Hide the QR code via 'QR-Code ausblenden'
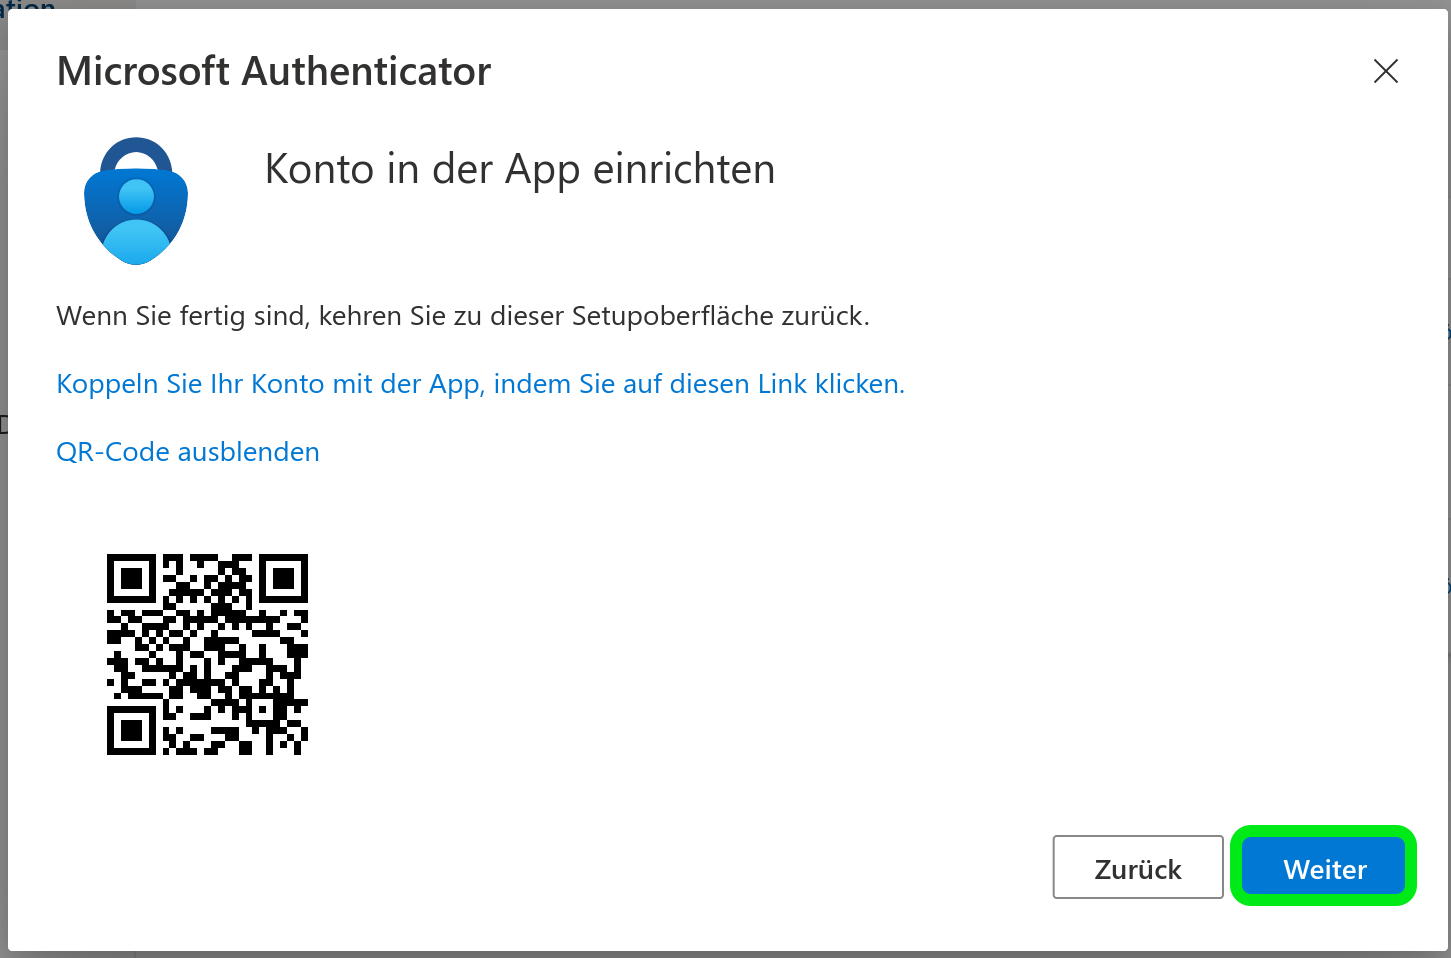This screenshot has height=958, width=1451. 188,452
